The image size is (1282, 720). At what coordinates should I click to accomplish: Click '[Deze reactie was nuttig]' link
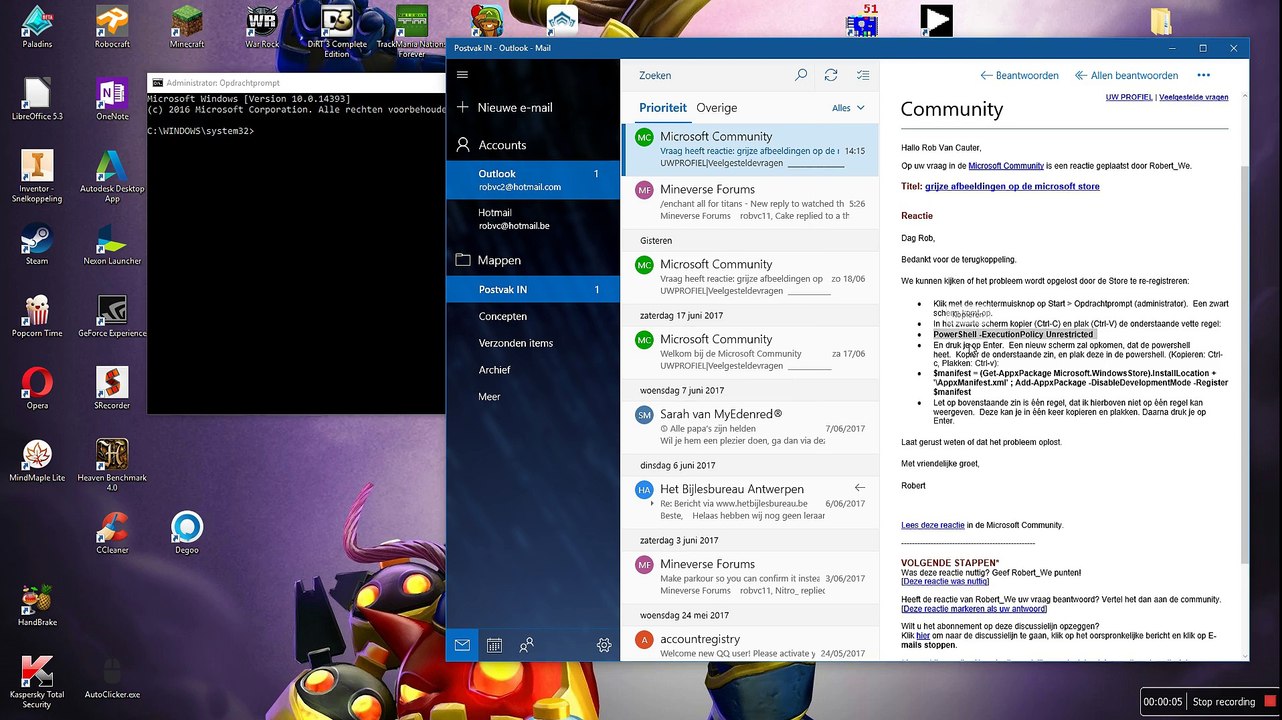[x=945, y=581]
